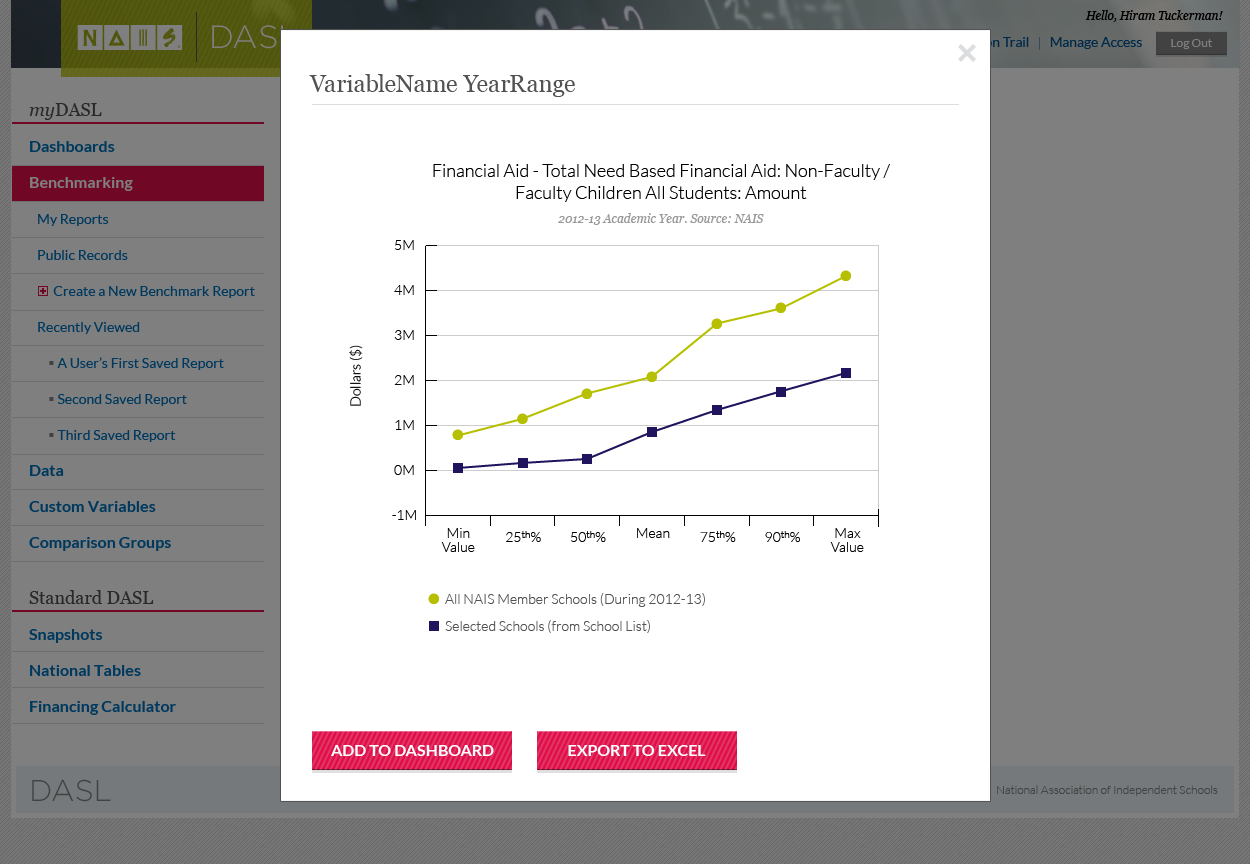Screen dimensions: 1250x864
Task: Click the National Association of Independent Schools footer text
Action: click(1107, 790)
